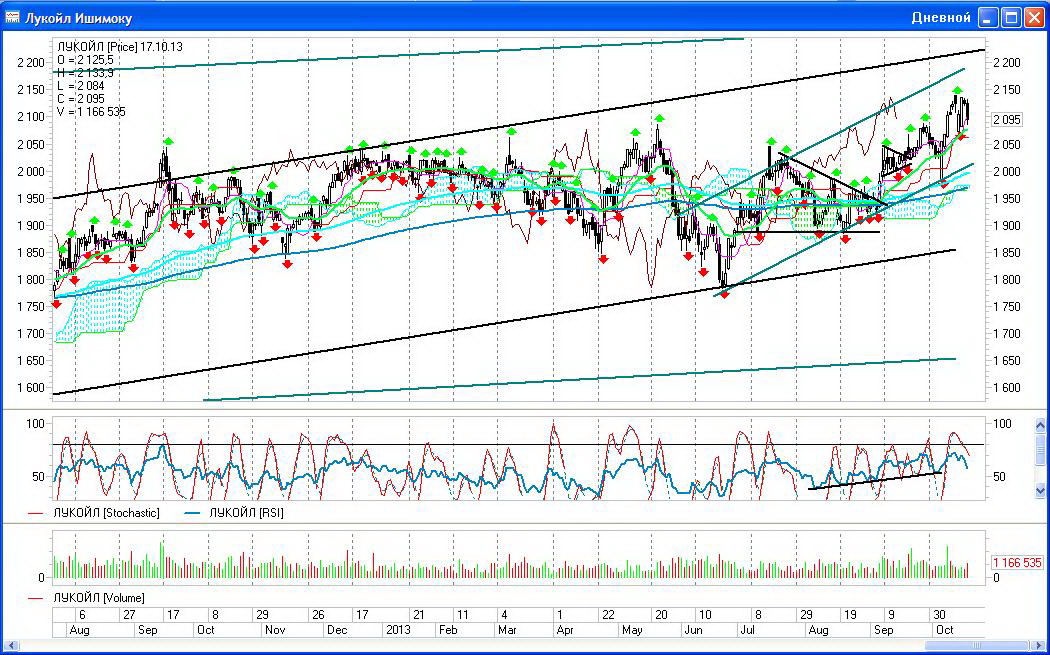Click the day 22 label on time axis
Screen dimensions: 1050x655
click(607, 615)
